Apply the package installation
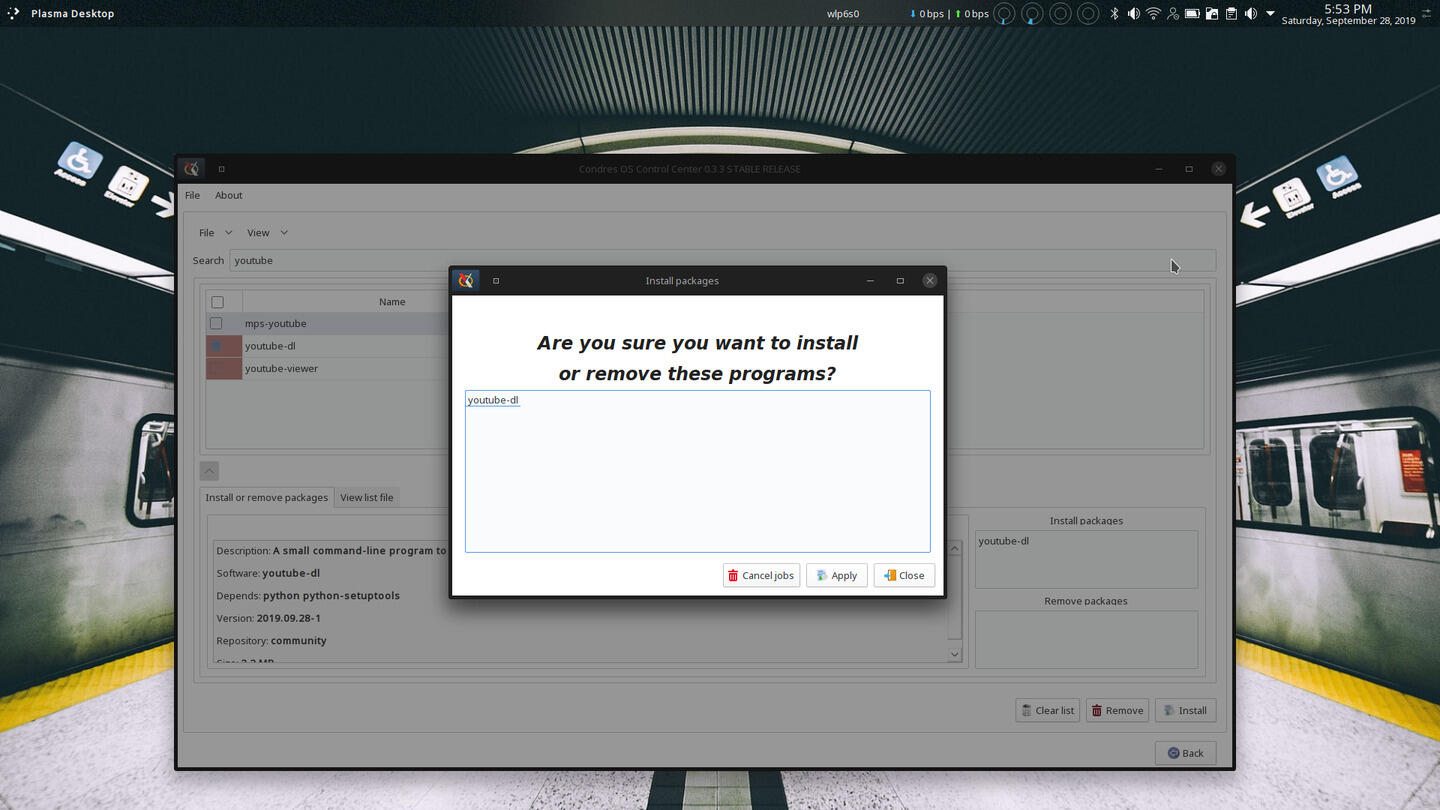This screenshot has height=810, width=1440. point(836,575)
